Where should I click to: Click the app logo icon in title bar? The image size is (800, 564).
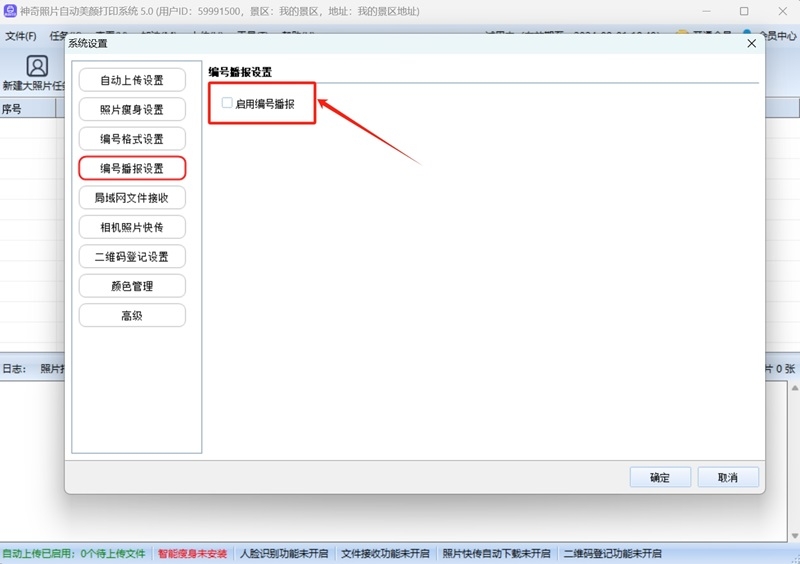coord(10,11)
